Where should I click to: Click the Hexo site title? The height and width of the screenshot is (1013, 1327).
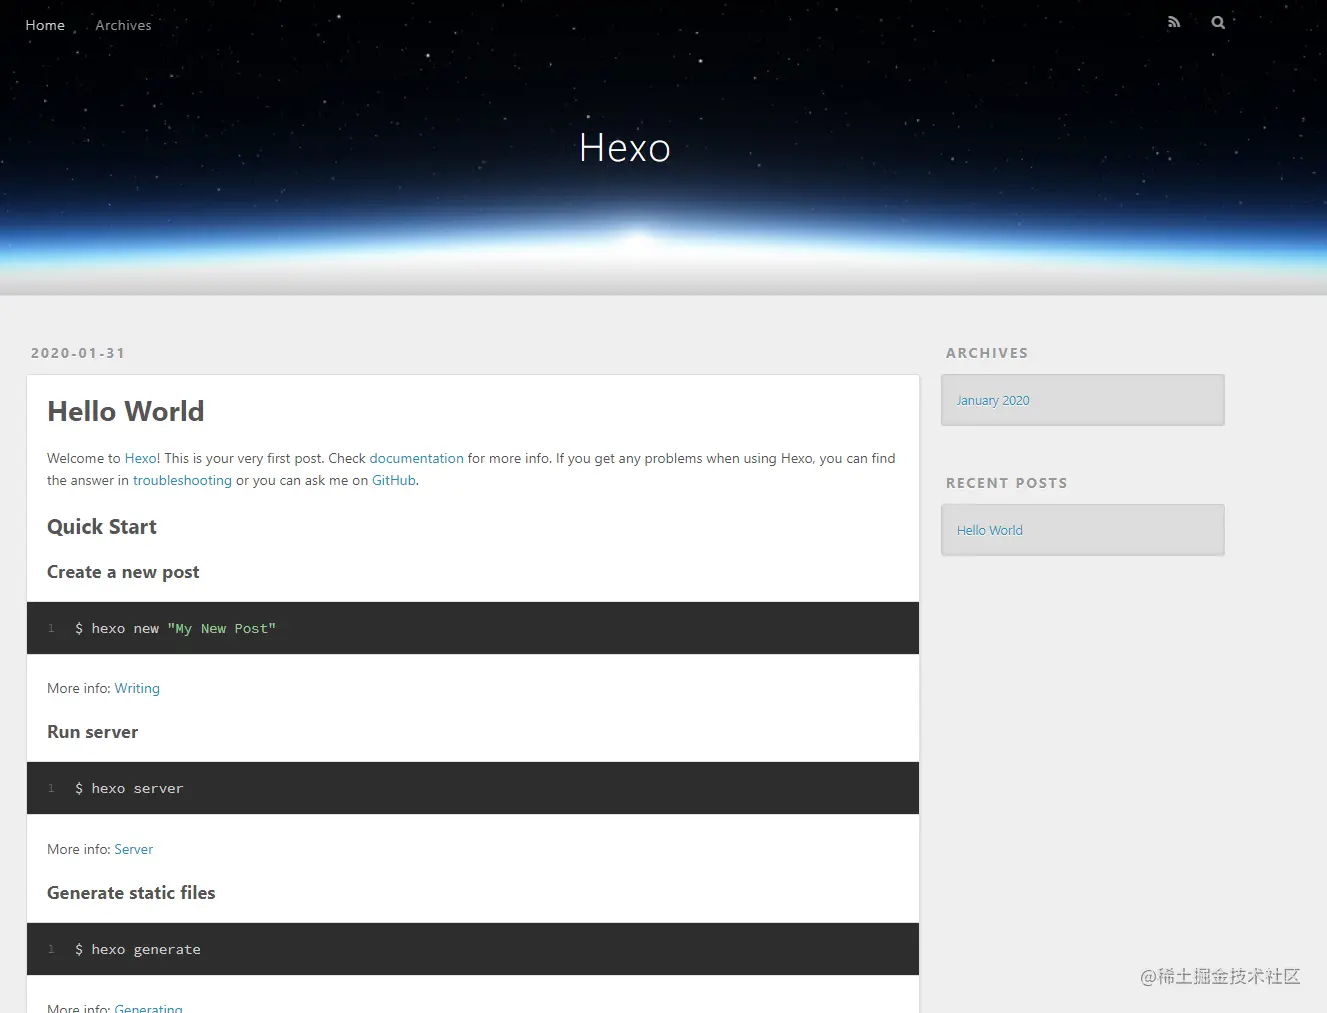625,148
